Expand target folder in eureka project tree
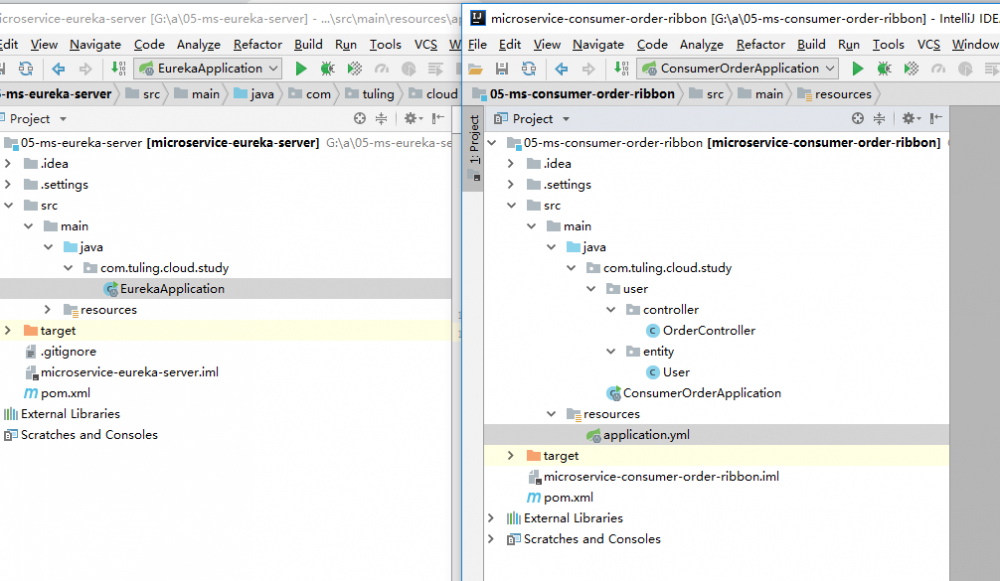Screen dimensions: 1000x581 8,330
